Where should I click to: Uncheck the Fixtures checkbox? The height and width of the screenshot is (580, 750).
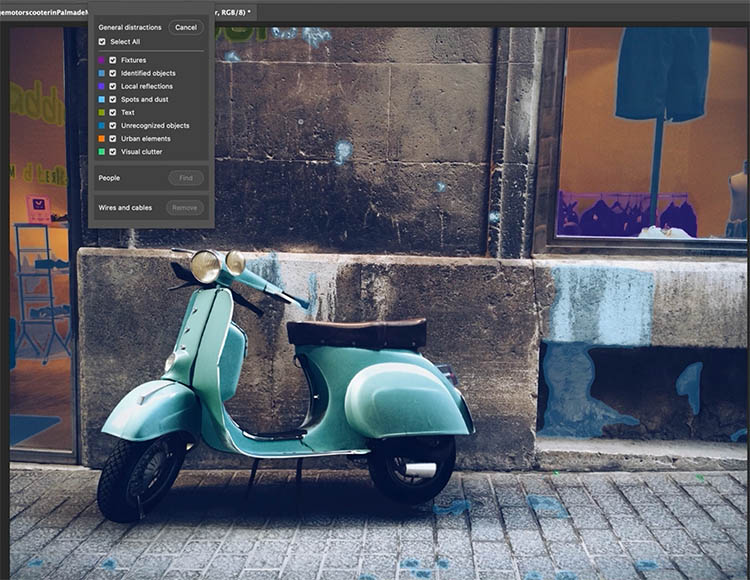point(113,60)
